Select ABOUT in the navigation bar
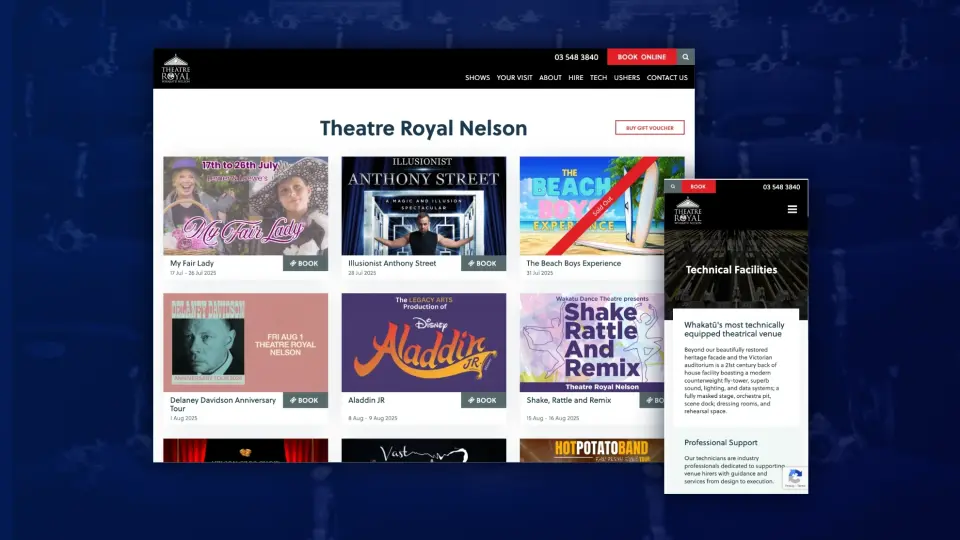Screen dimensions: 960x540 click(550, 78)
